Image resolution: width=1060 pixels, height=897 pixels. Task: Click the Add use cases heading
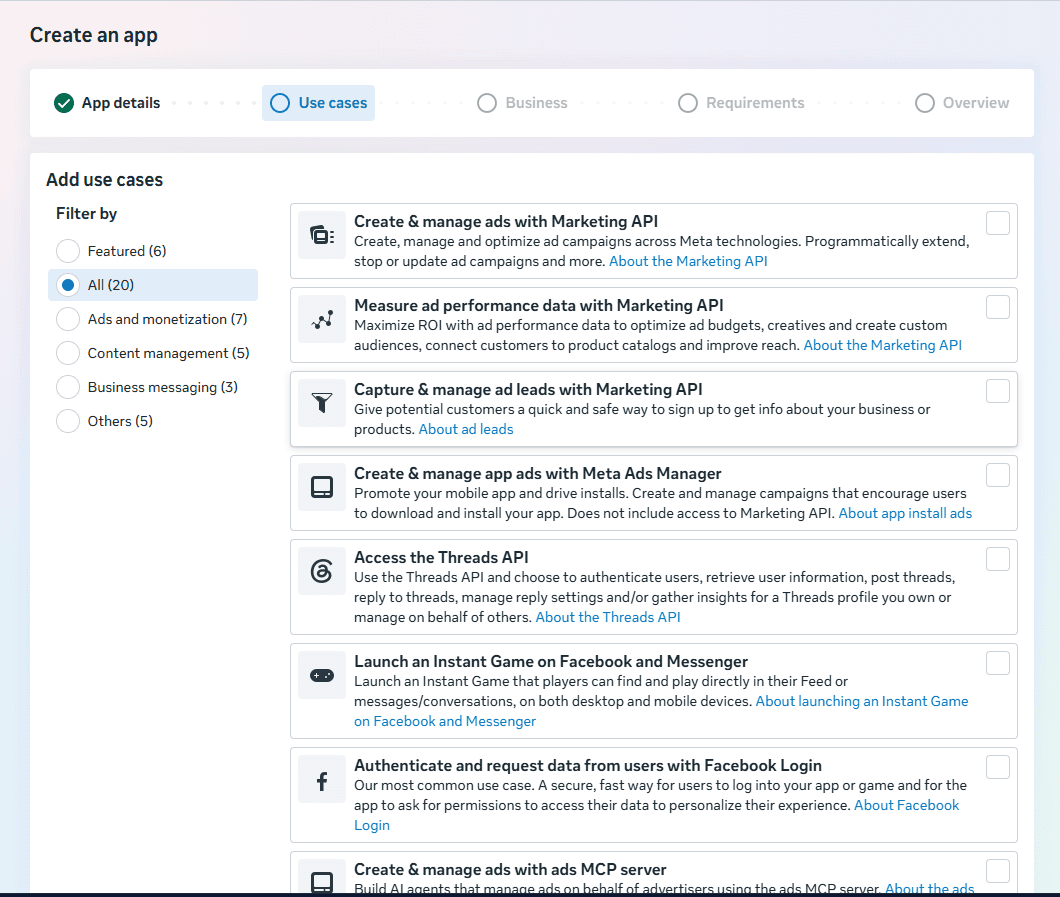tap(105, 180)
